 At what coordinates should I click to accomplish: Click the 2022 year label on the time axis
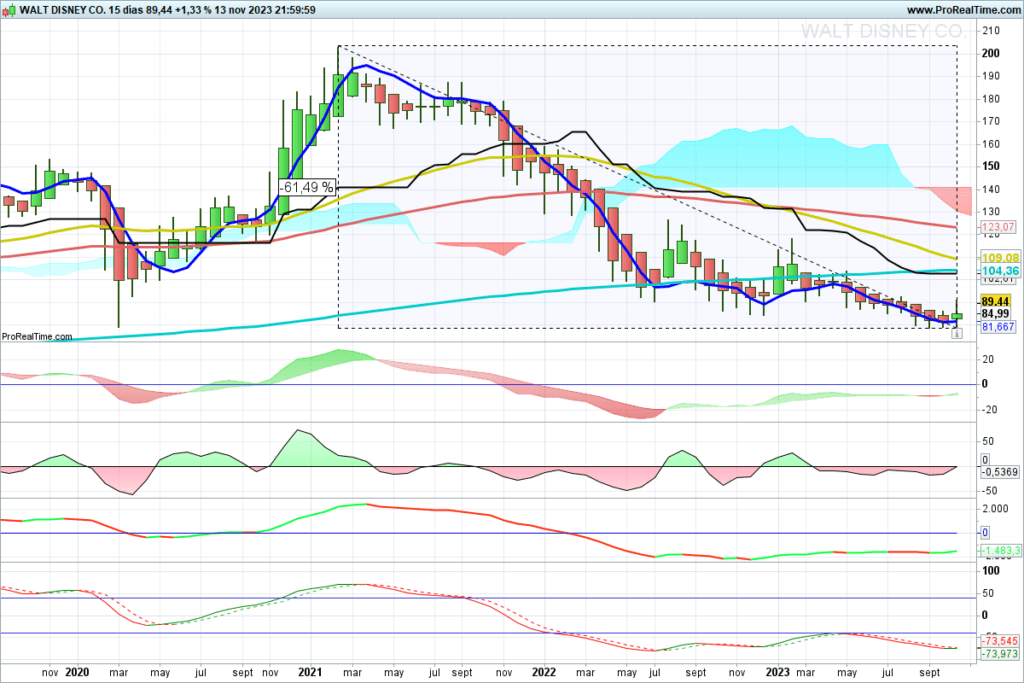(x=544, y=672)
